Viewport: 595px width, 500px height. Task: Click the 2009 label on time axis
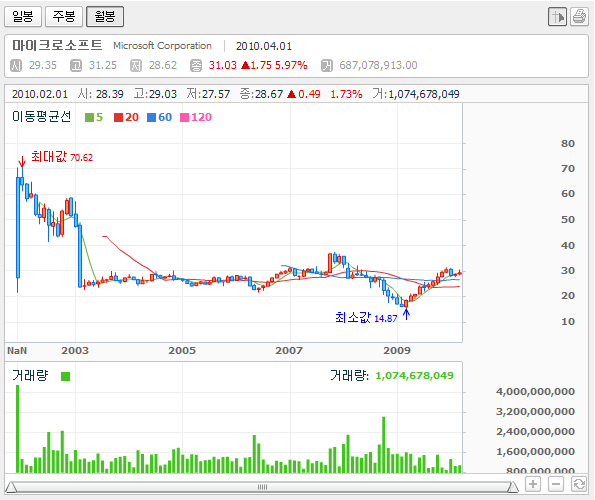coord(397,351)
